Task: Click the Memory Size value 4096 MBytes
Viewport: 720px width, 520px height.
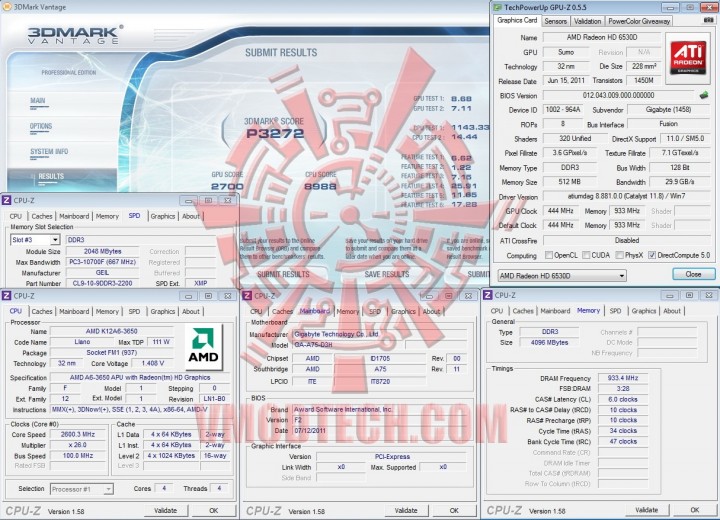Action: tap(550, 342)
